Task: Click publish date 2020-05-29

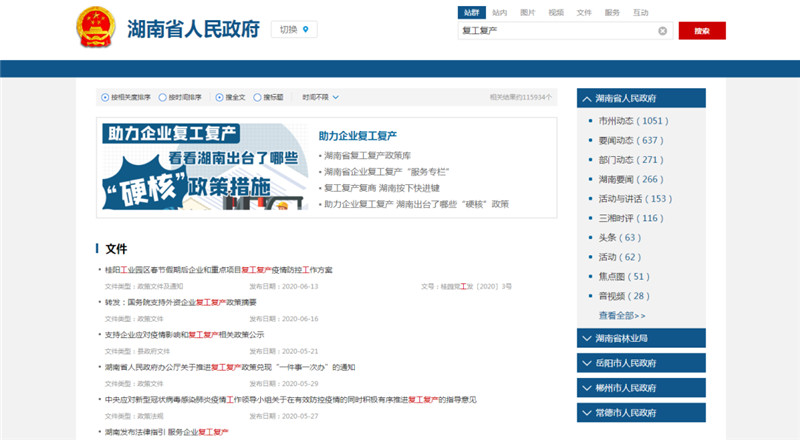Action: click(300, 383)
